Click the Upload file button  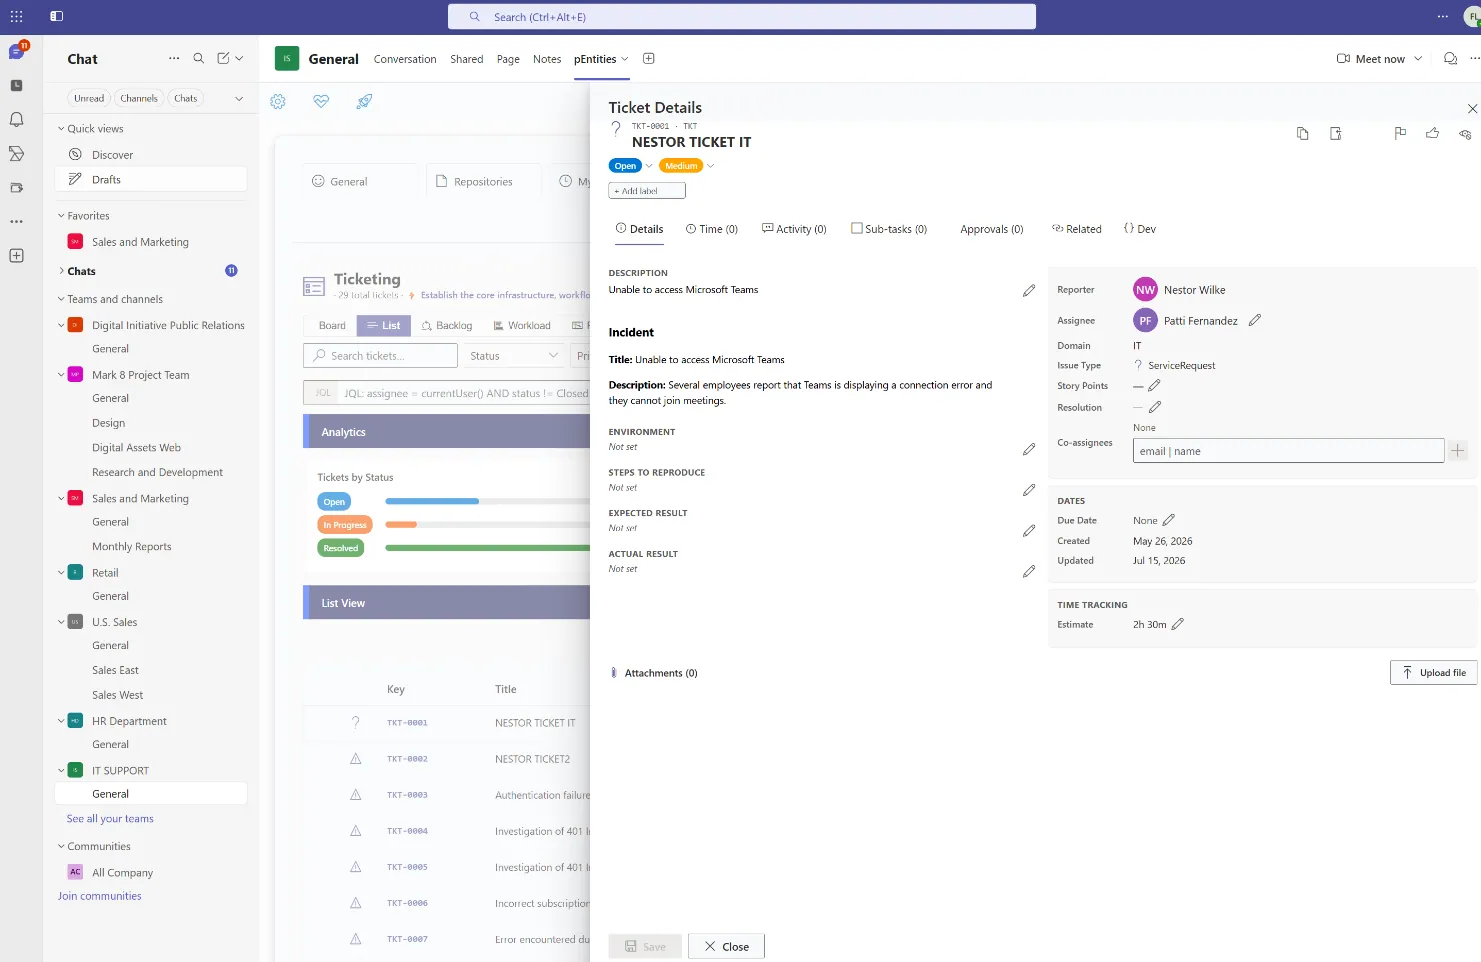click(x=1433, y=673)
